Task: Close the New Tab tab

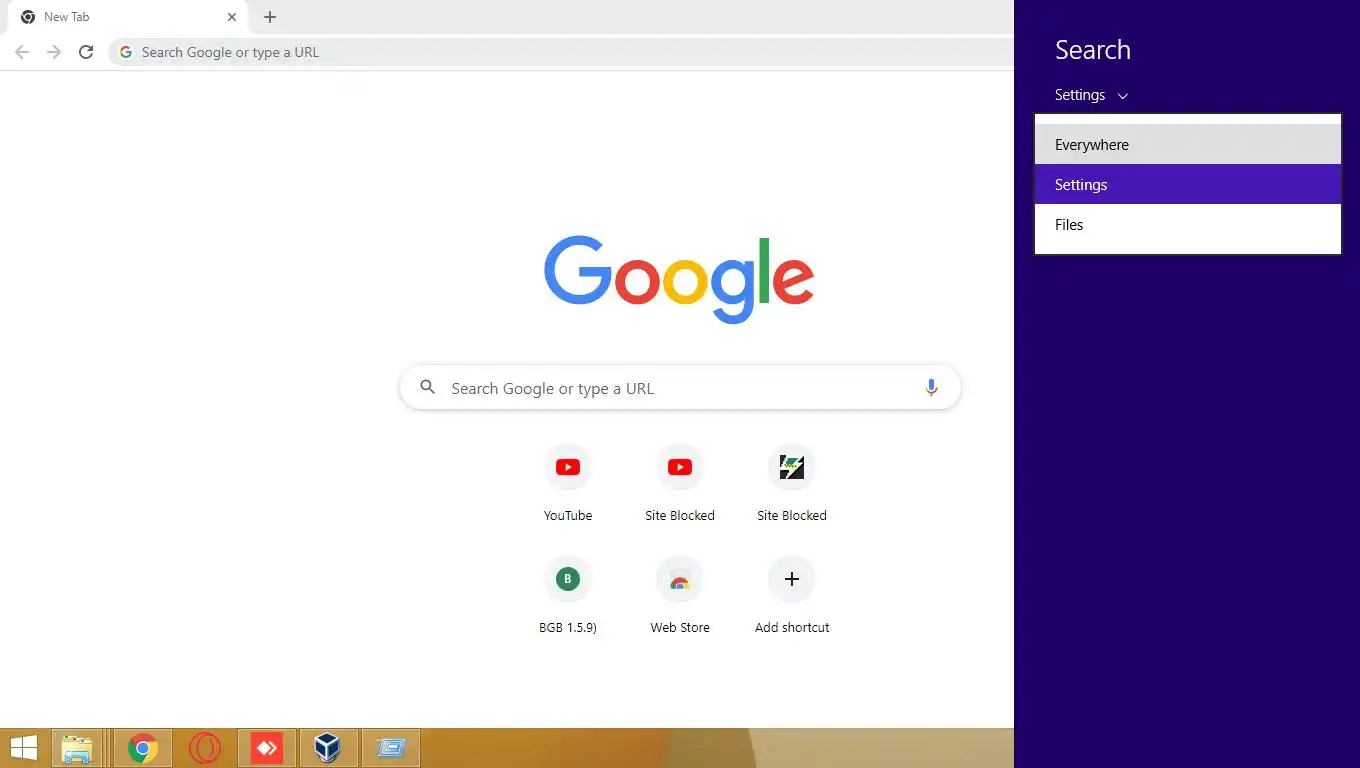Action: [232, 17]
